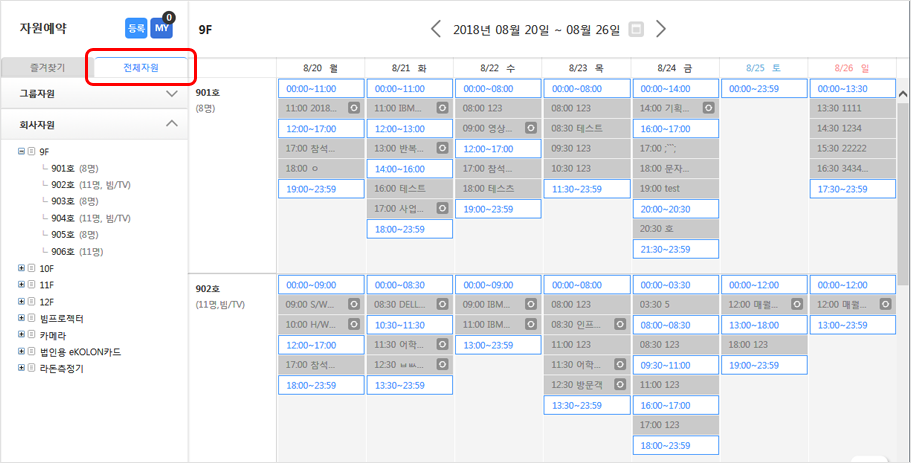
Task: Expand the 그룹자원 section
Action: point(171,94)
